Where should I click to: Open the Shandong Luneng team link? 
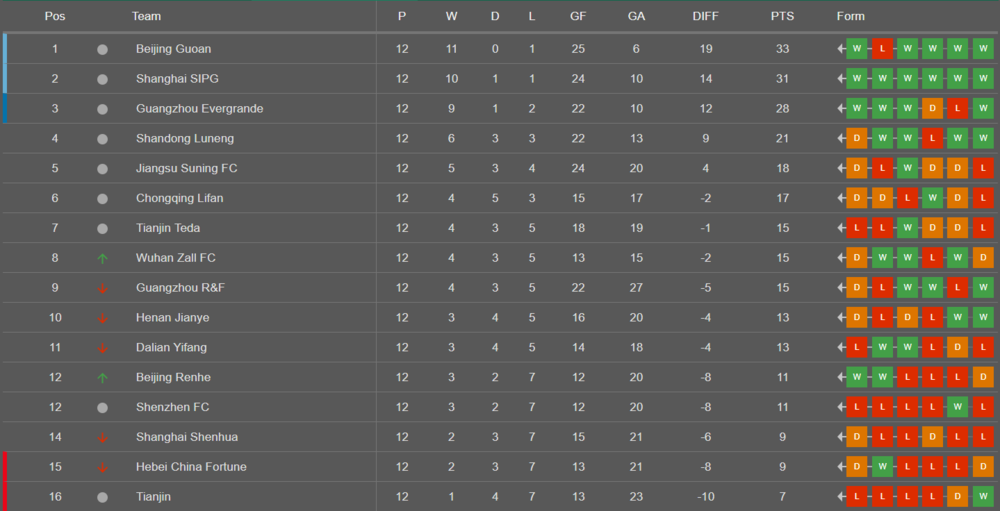(x=185, y=138)
